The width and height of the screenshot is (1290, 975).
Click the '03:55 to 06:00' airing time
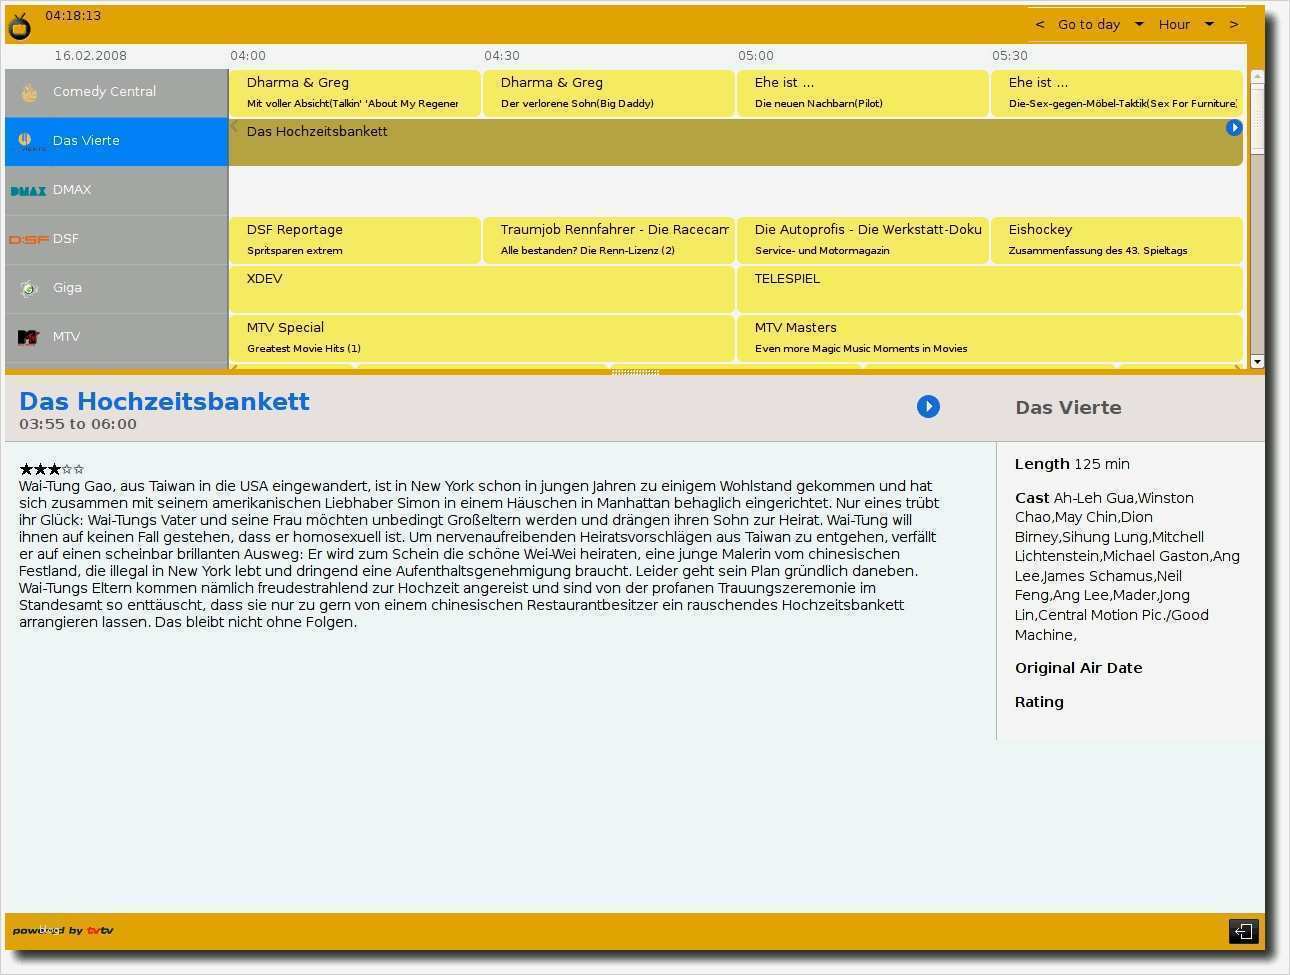tap(78, 424)
